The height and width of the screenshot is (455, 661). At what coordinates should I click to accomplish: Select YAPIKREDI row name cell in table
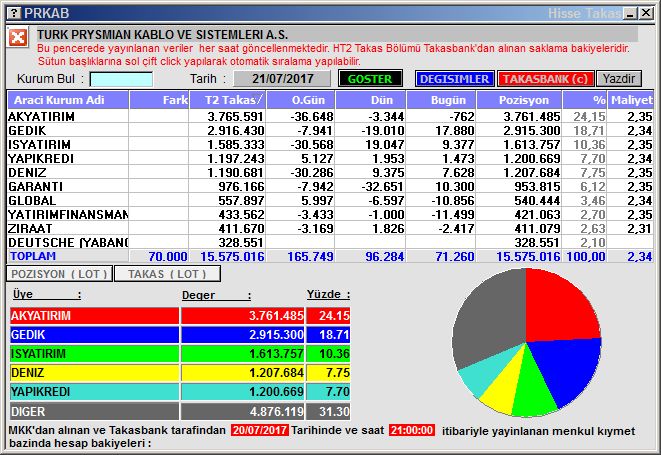pos(68,158)
